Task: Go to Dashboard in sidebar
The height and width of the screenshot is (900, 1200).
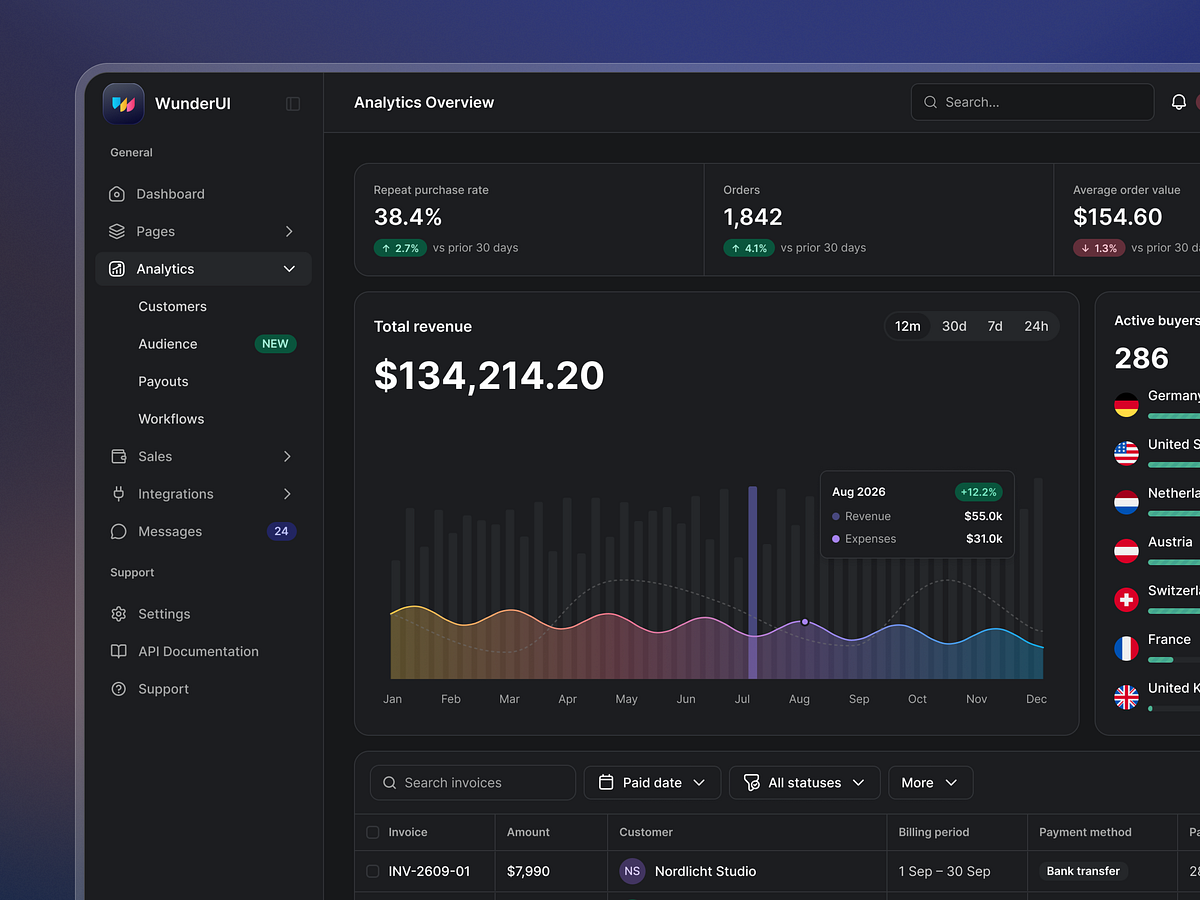Action: click(x=203, y=194)
